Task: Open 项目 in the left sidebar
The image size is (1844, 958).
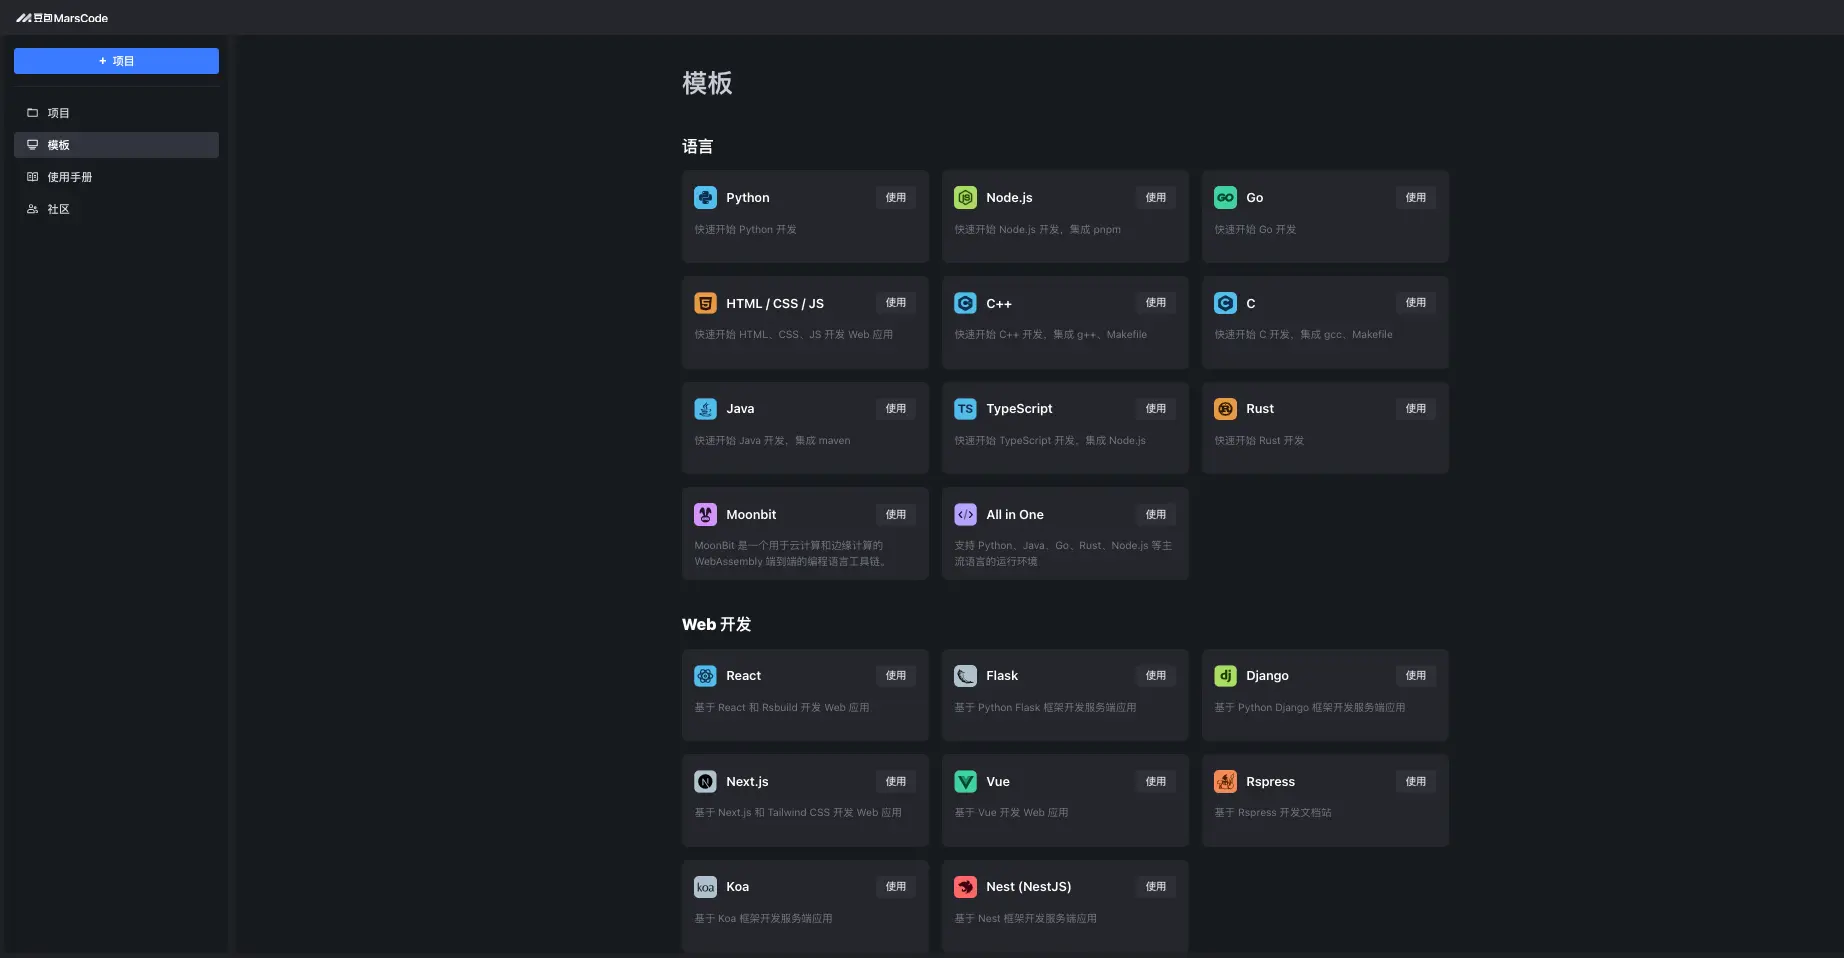Action: point(116,113)
